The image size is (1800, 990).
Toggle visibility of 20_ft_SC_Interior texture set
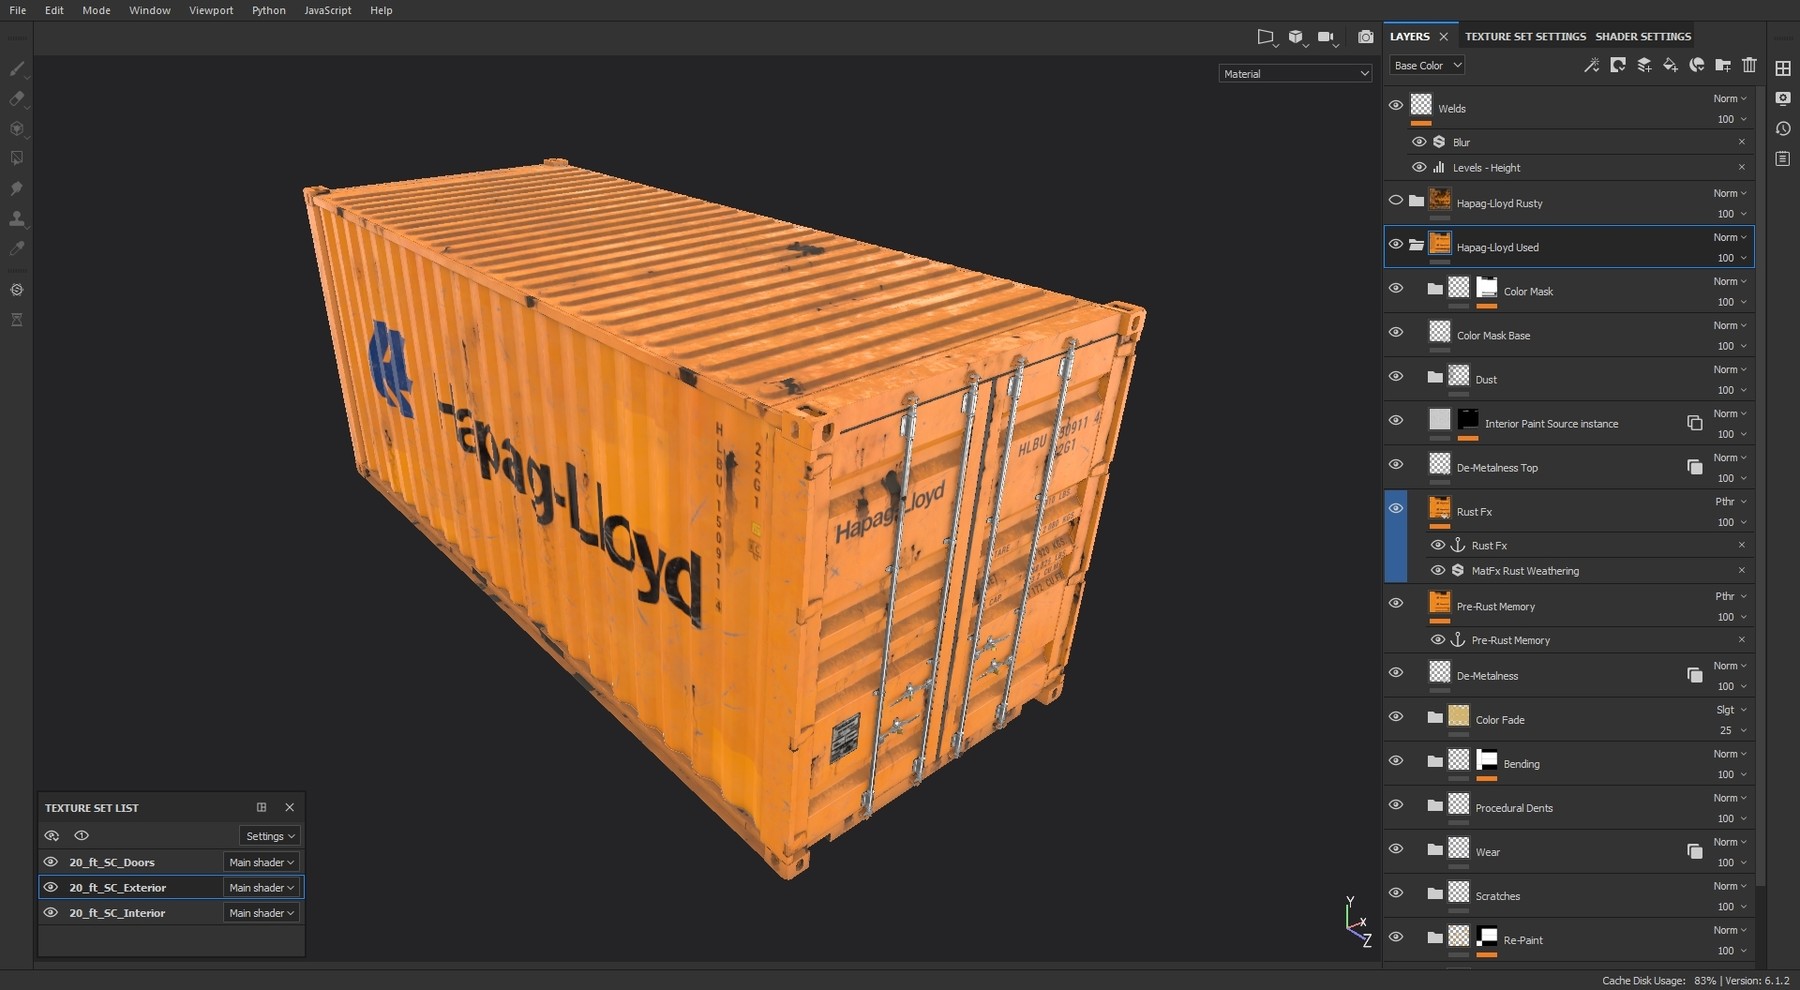(51, 912)
